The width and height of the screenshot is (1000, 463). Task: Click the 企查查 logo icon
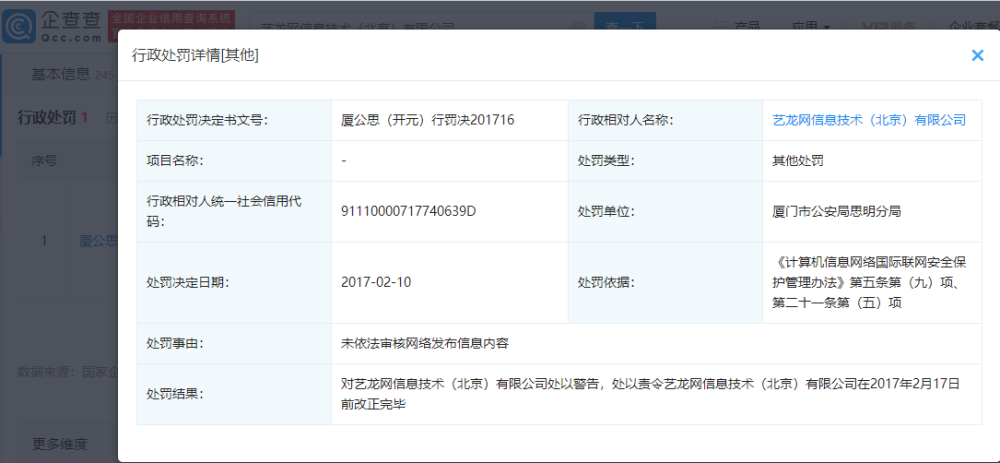(18, 26)
